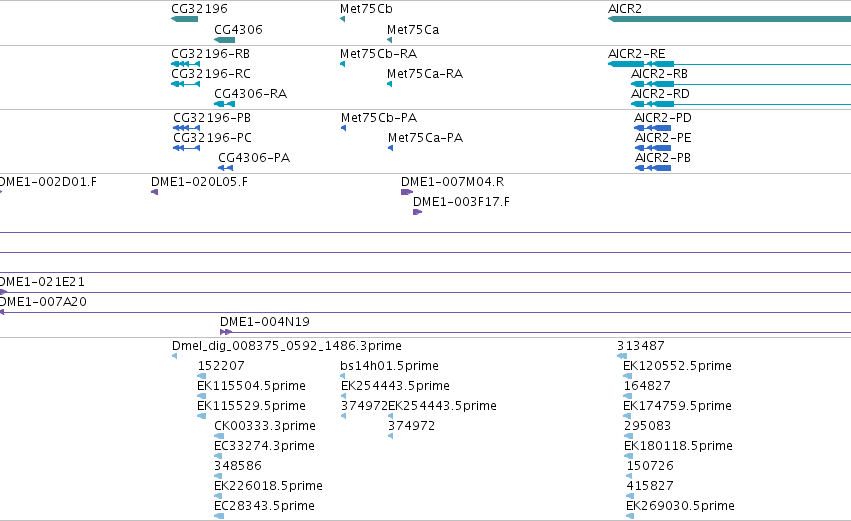Click EST 295083
The image size is (851, 521).
pos(628,436)
